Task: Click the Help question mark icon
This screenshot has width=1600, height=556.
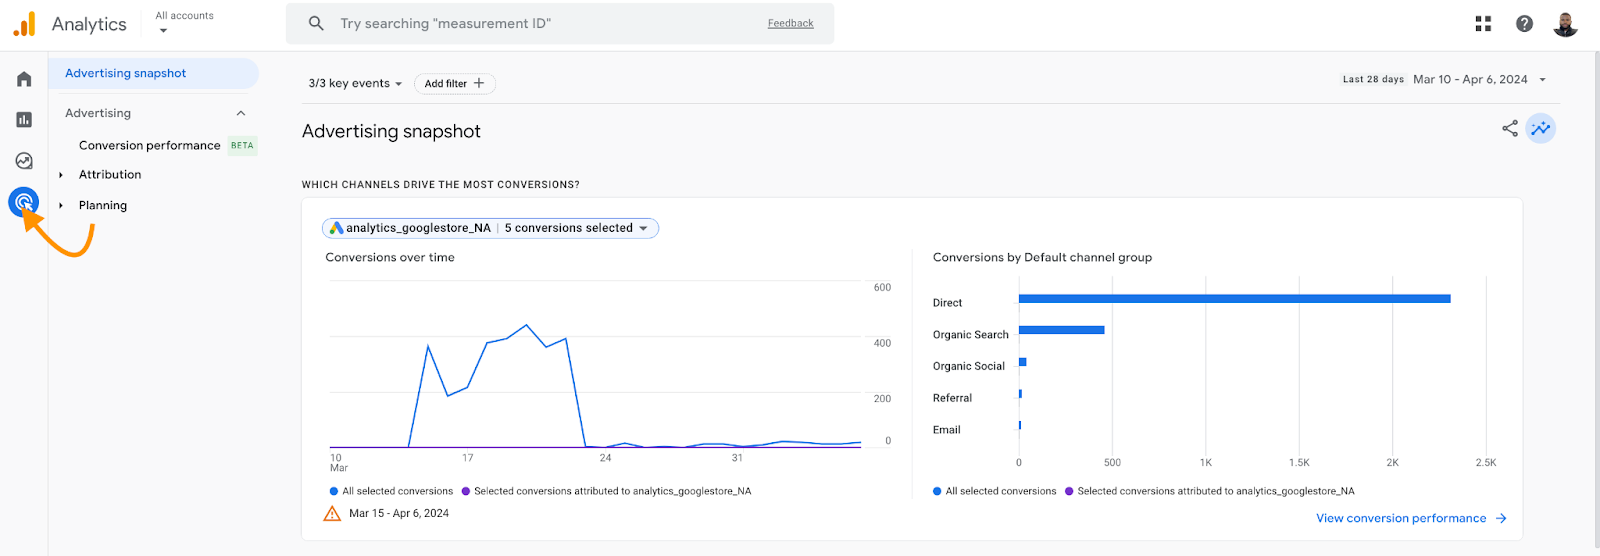Action: (1524, 24)
